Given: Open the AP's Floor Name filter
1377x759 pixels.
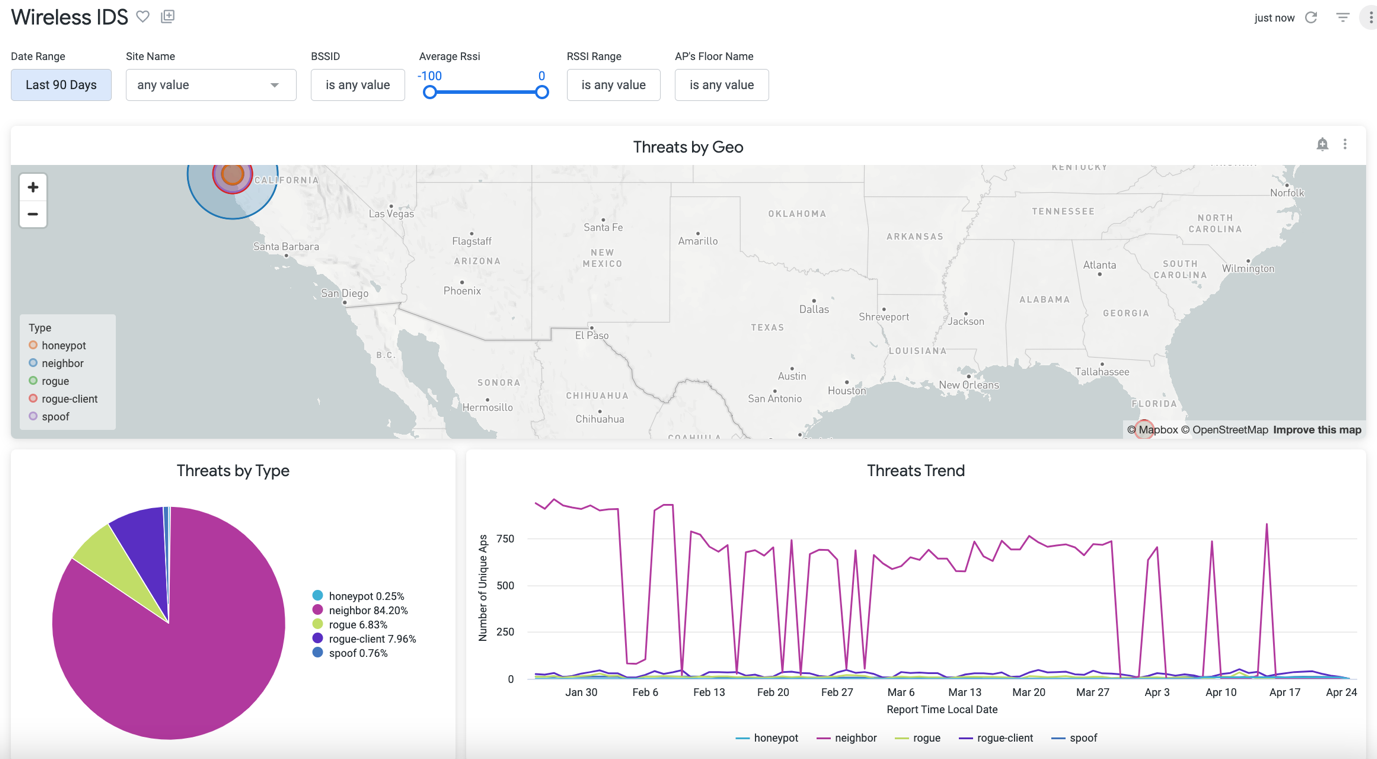Looking at the screenshot, I should point(721,85).
